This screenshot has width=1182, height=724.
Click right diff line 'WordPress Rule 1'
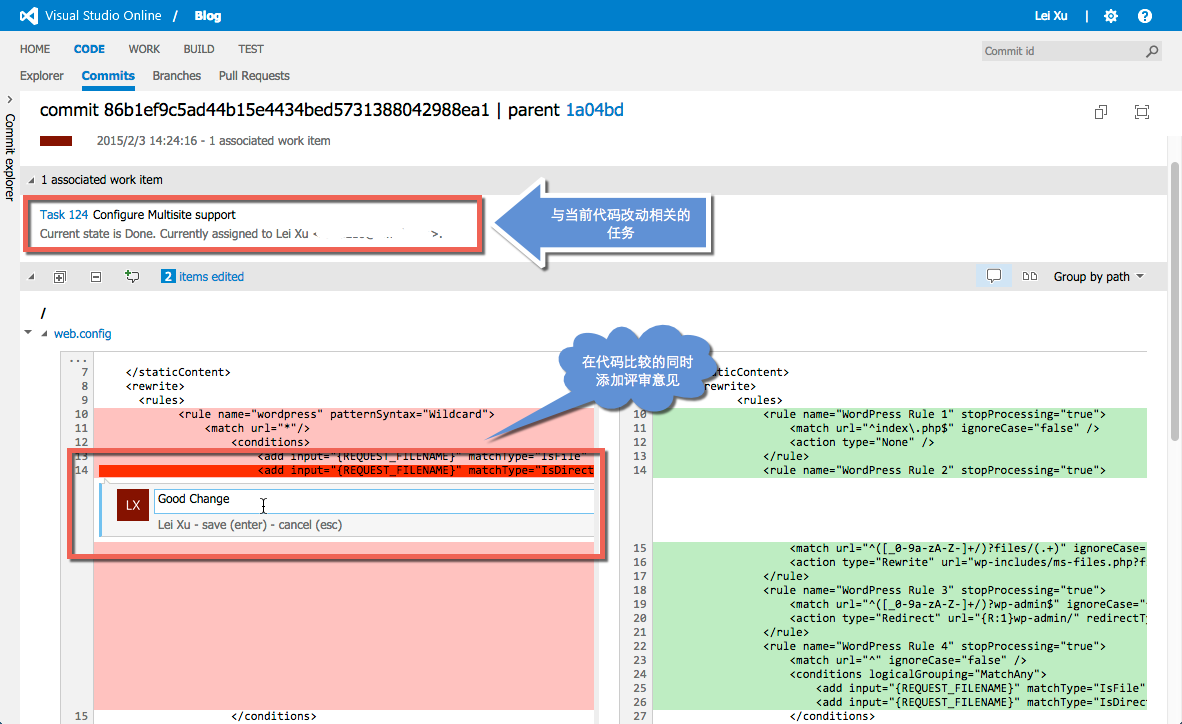pos(934,414)
